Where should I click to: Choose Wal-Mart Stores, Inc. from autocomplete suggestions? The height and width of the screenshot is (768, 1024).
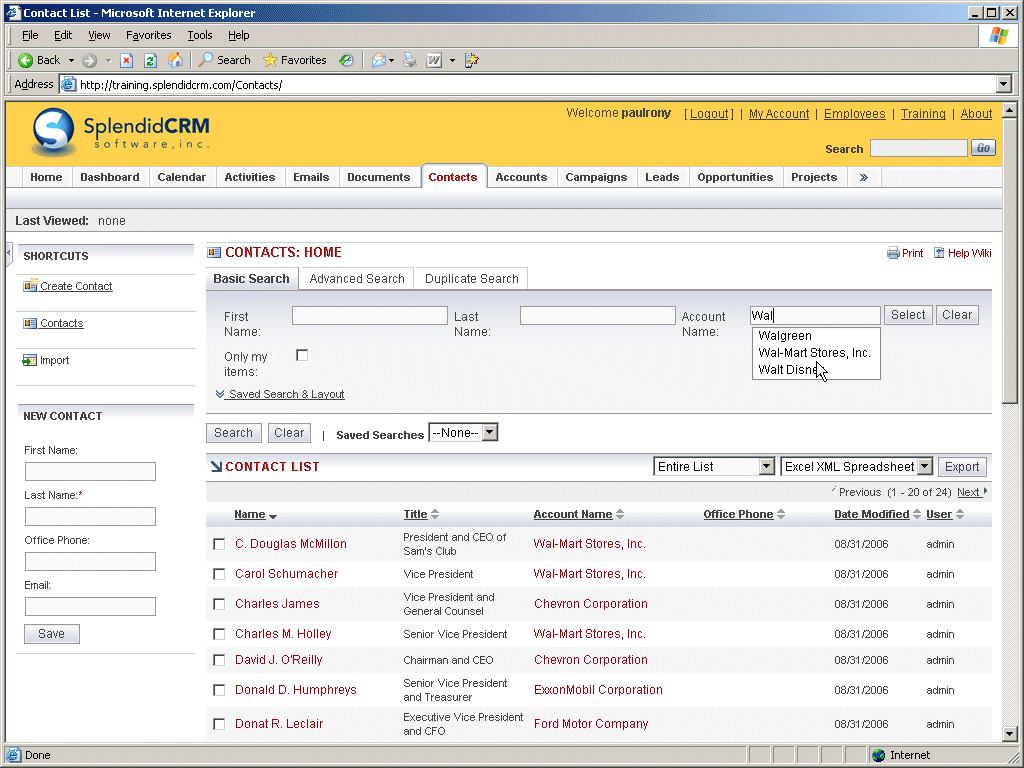click(814, 353)
